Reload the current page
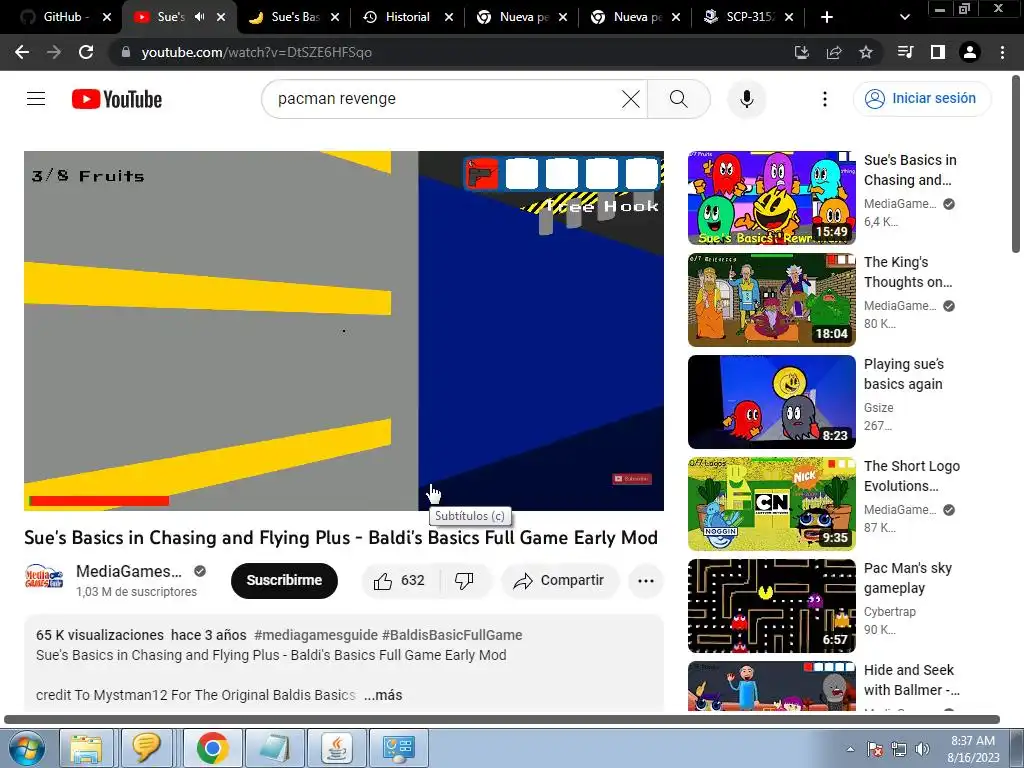1024x768 pixels. (x=86, y=52)
